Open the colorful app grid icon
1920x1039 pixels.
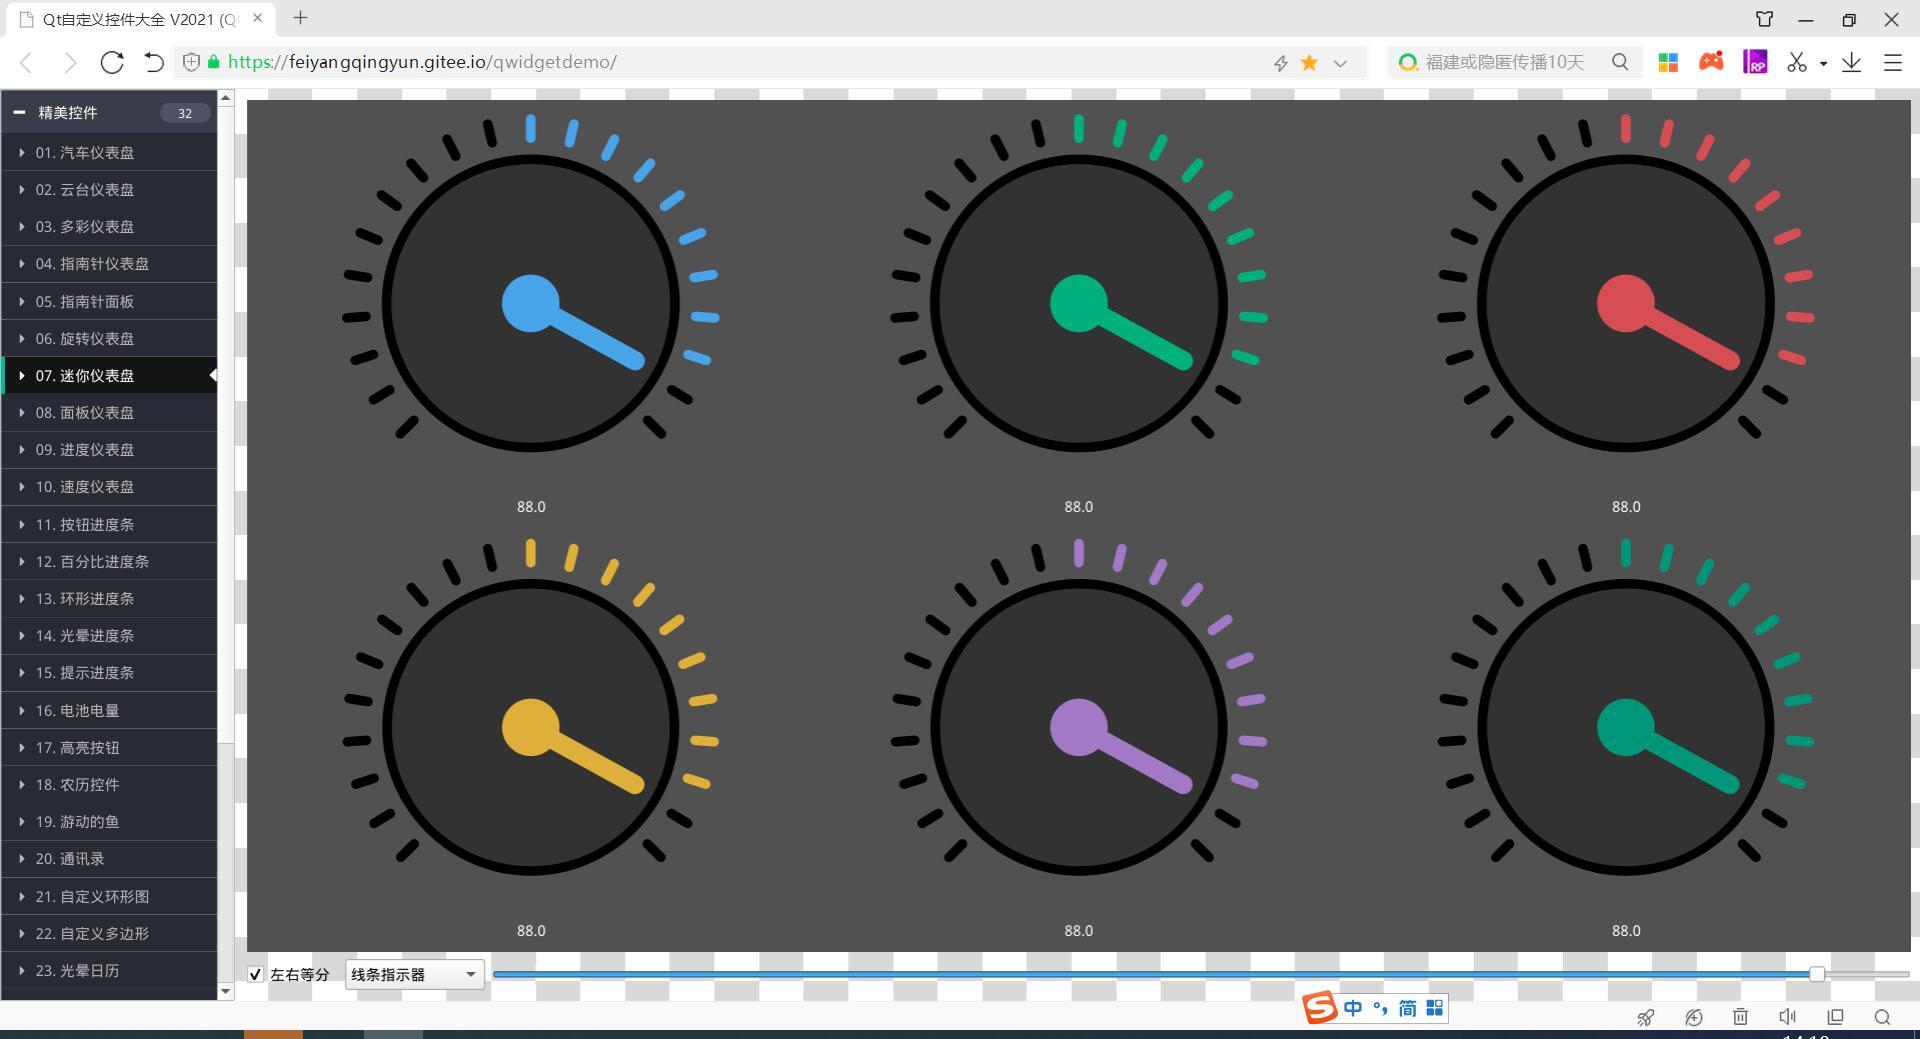click(x=1668, y=62)
